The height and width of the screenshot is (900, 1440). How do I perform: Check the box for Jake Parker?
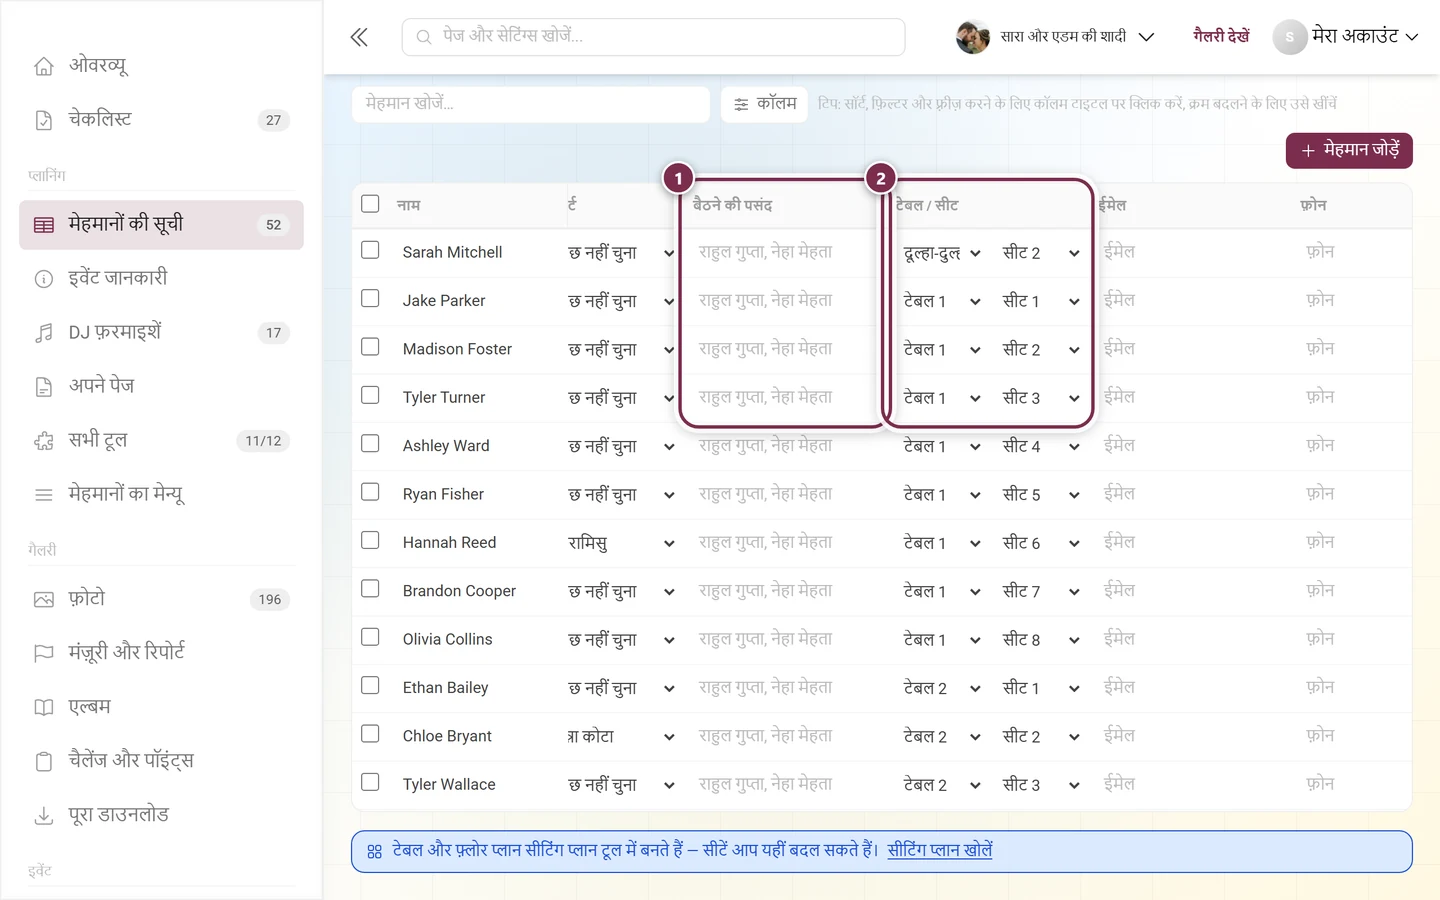370,298
